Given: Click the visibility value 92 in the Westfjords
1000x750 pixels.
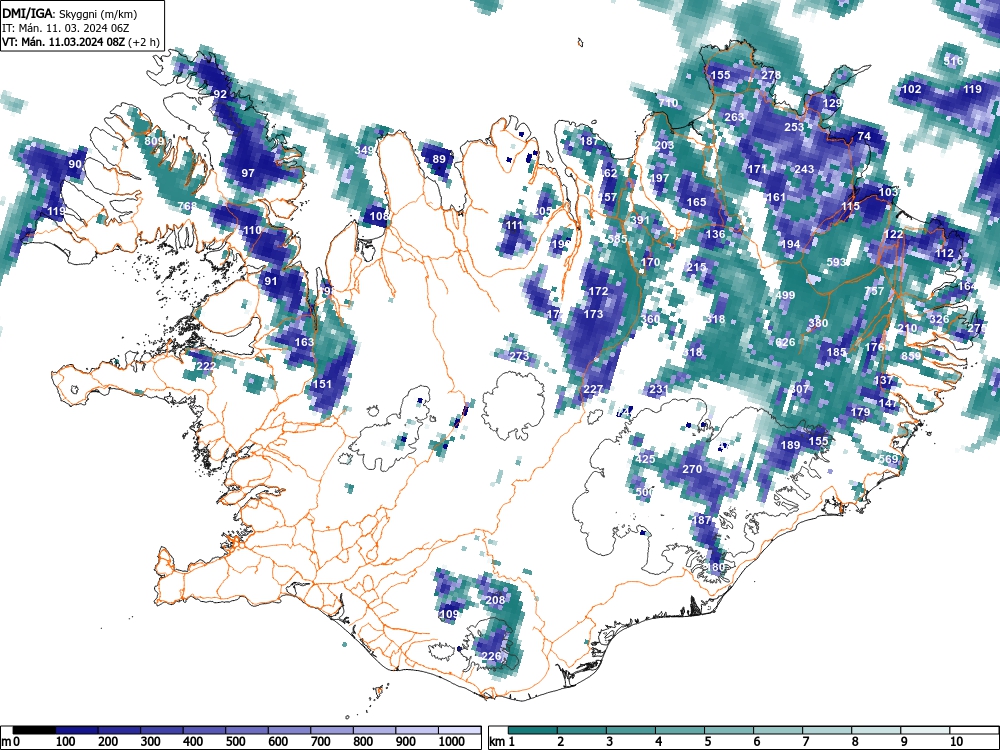Looking at the screenshot, I should (x=220, y=94).
